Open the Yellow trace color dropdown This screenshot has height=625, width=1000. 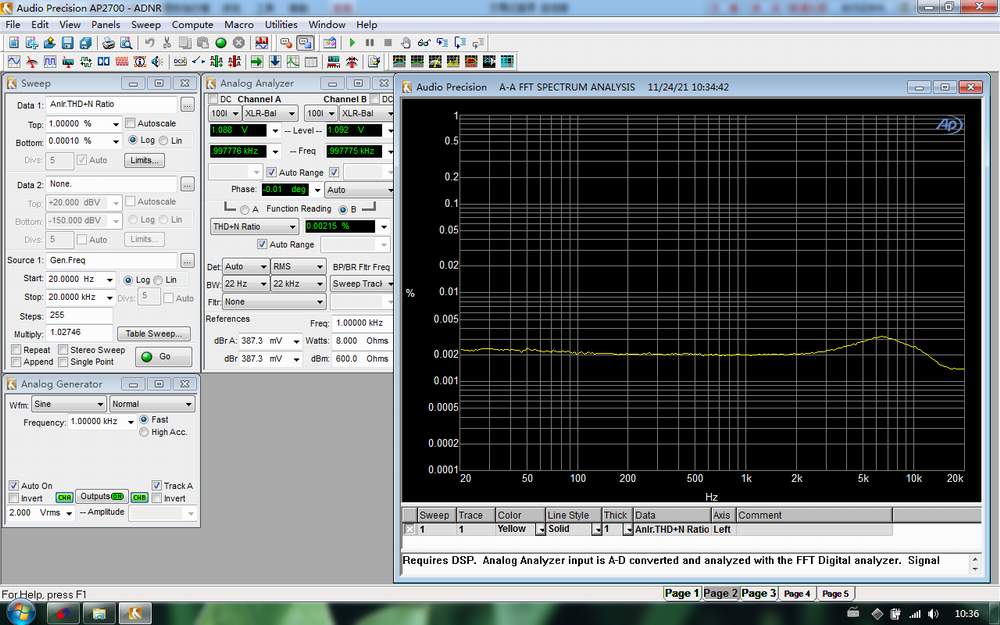pyautogui.click(x=540, y=529)
